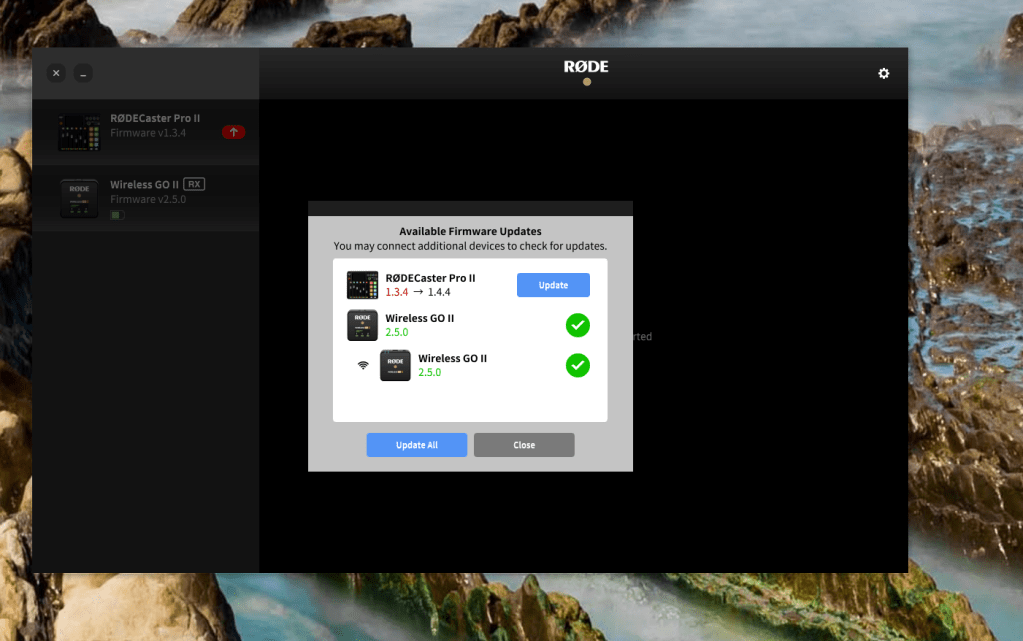The height and width of the screenshot is (641, 1023).
Task: Click the RØDECaster Pro II sidebar thumbnail
Action: pos(79,132)
